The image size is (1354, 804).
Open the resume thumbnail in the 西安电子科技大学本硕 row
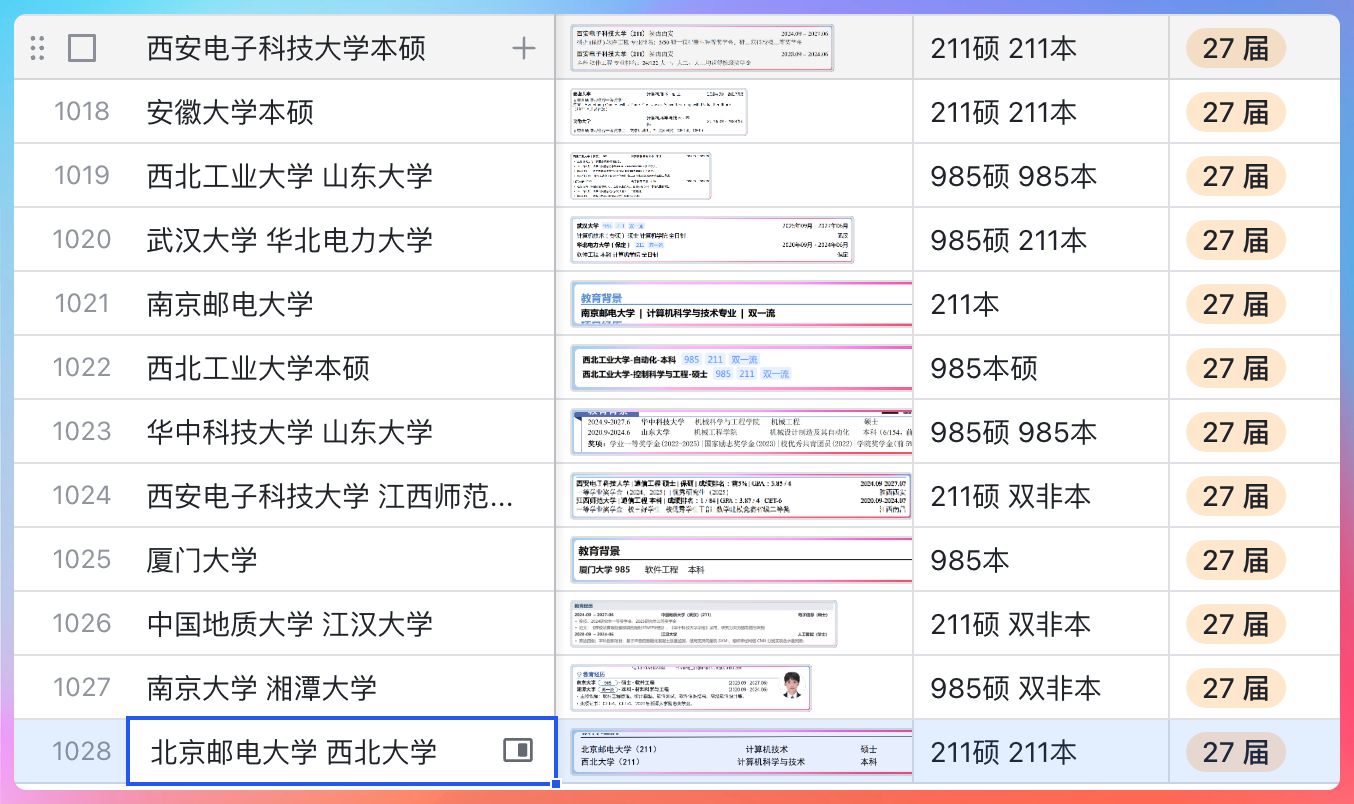(x=702, y=48)
